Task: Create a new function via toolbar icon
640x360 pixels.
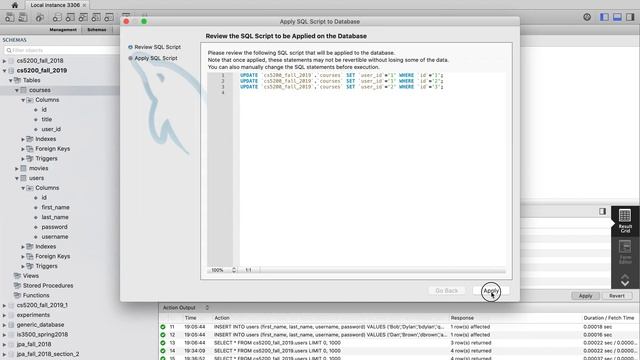Action: pos(109,18)
